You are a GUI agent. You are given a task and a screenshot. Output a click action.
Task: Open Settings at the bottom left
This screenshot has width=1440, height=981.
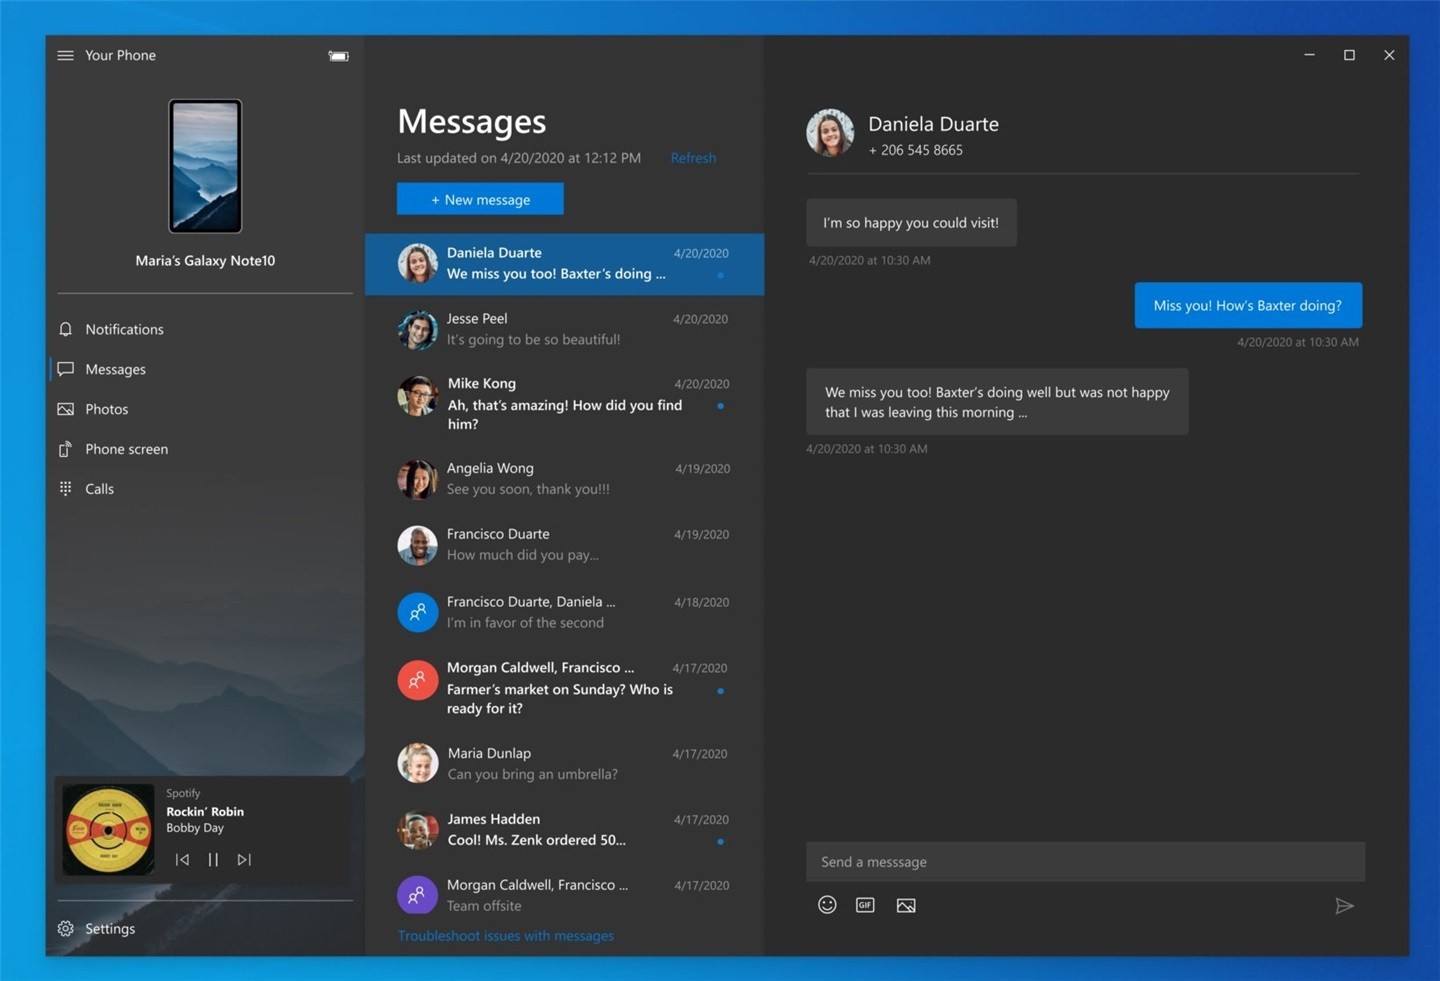click(109, 929)
